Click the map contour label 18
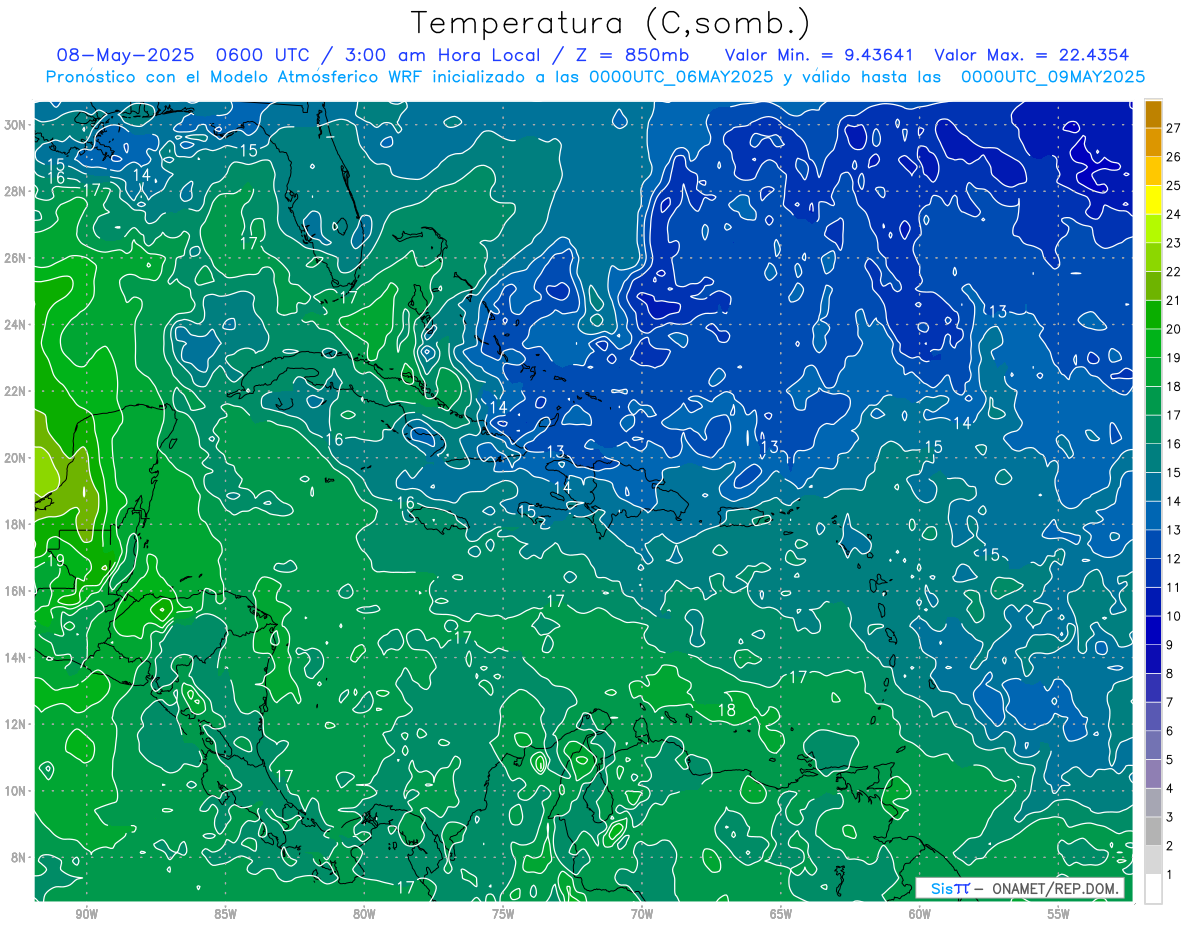 (x=727, y=710)
